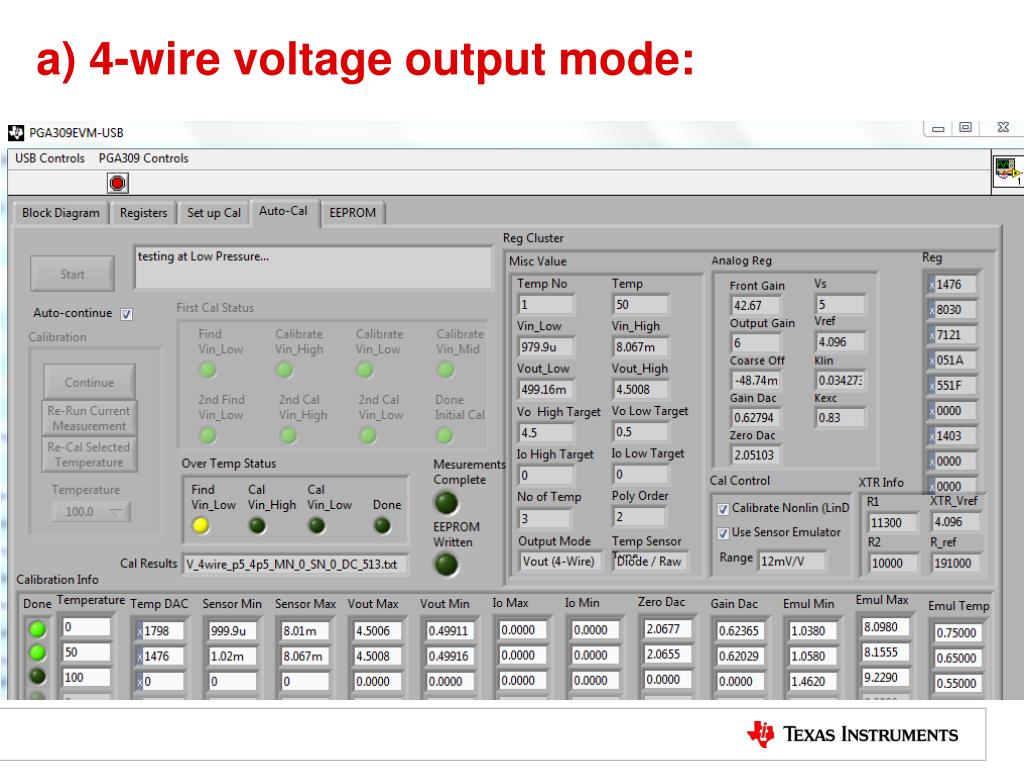
Task: Open the USB Controls menu
Action: [50, 158]
